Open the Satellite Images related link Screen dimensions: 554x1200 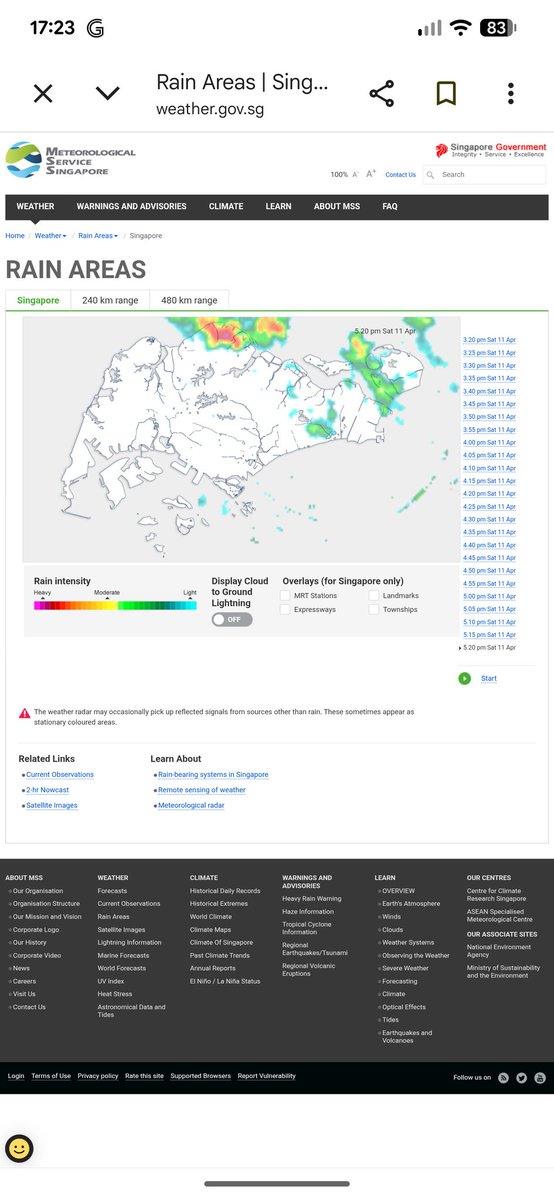tap(52, 805)
